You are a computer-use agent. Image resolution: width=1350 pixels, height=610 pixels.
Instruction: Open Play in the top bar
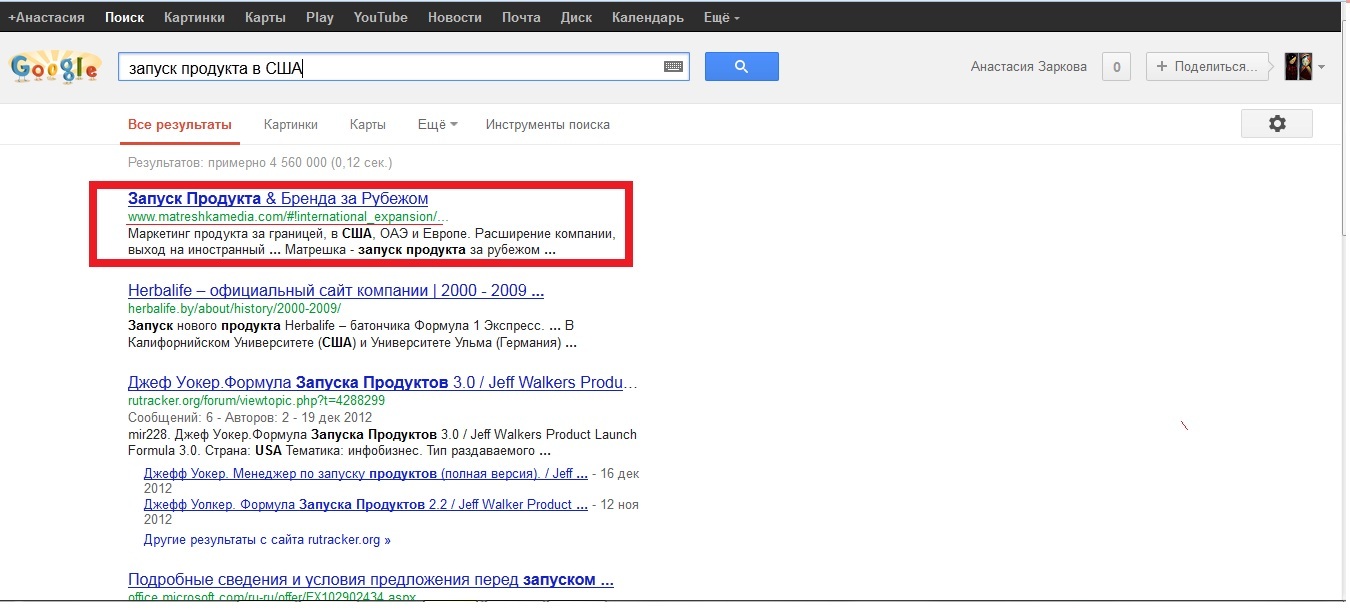[x=320, y=18]
